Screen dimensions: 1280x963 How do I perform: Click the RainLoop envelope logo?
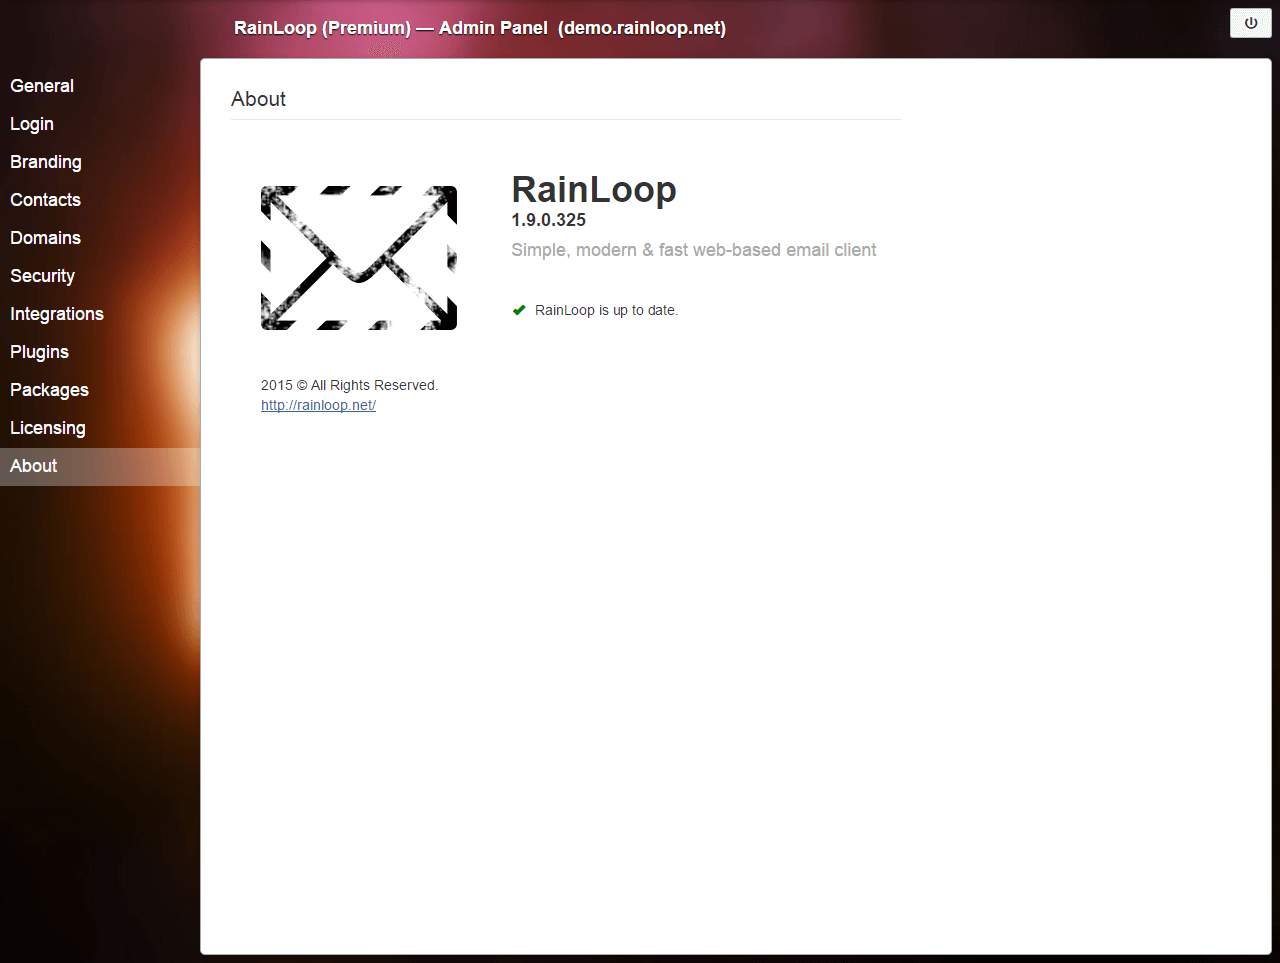359,258
